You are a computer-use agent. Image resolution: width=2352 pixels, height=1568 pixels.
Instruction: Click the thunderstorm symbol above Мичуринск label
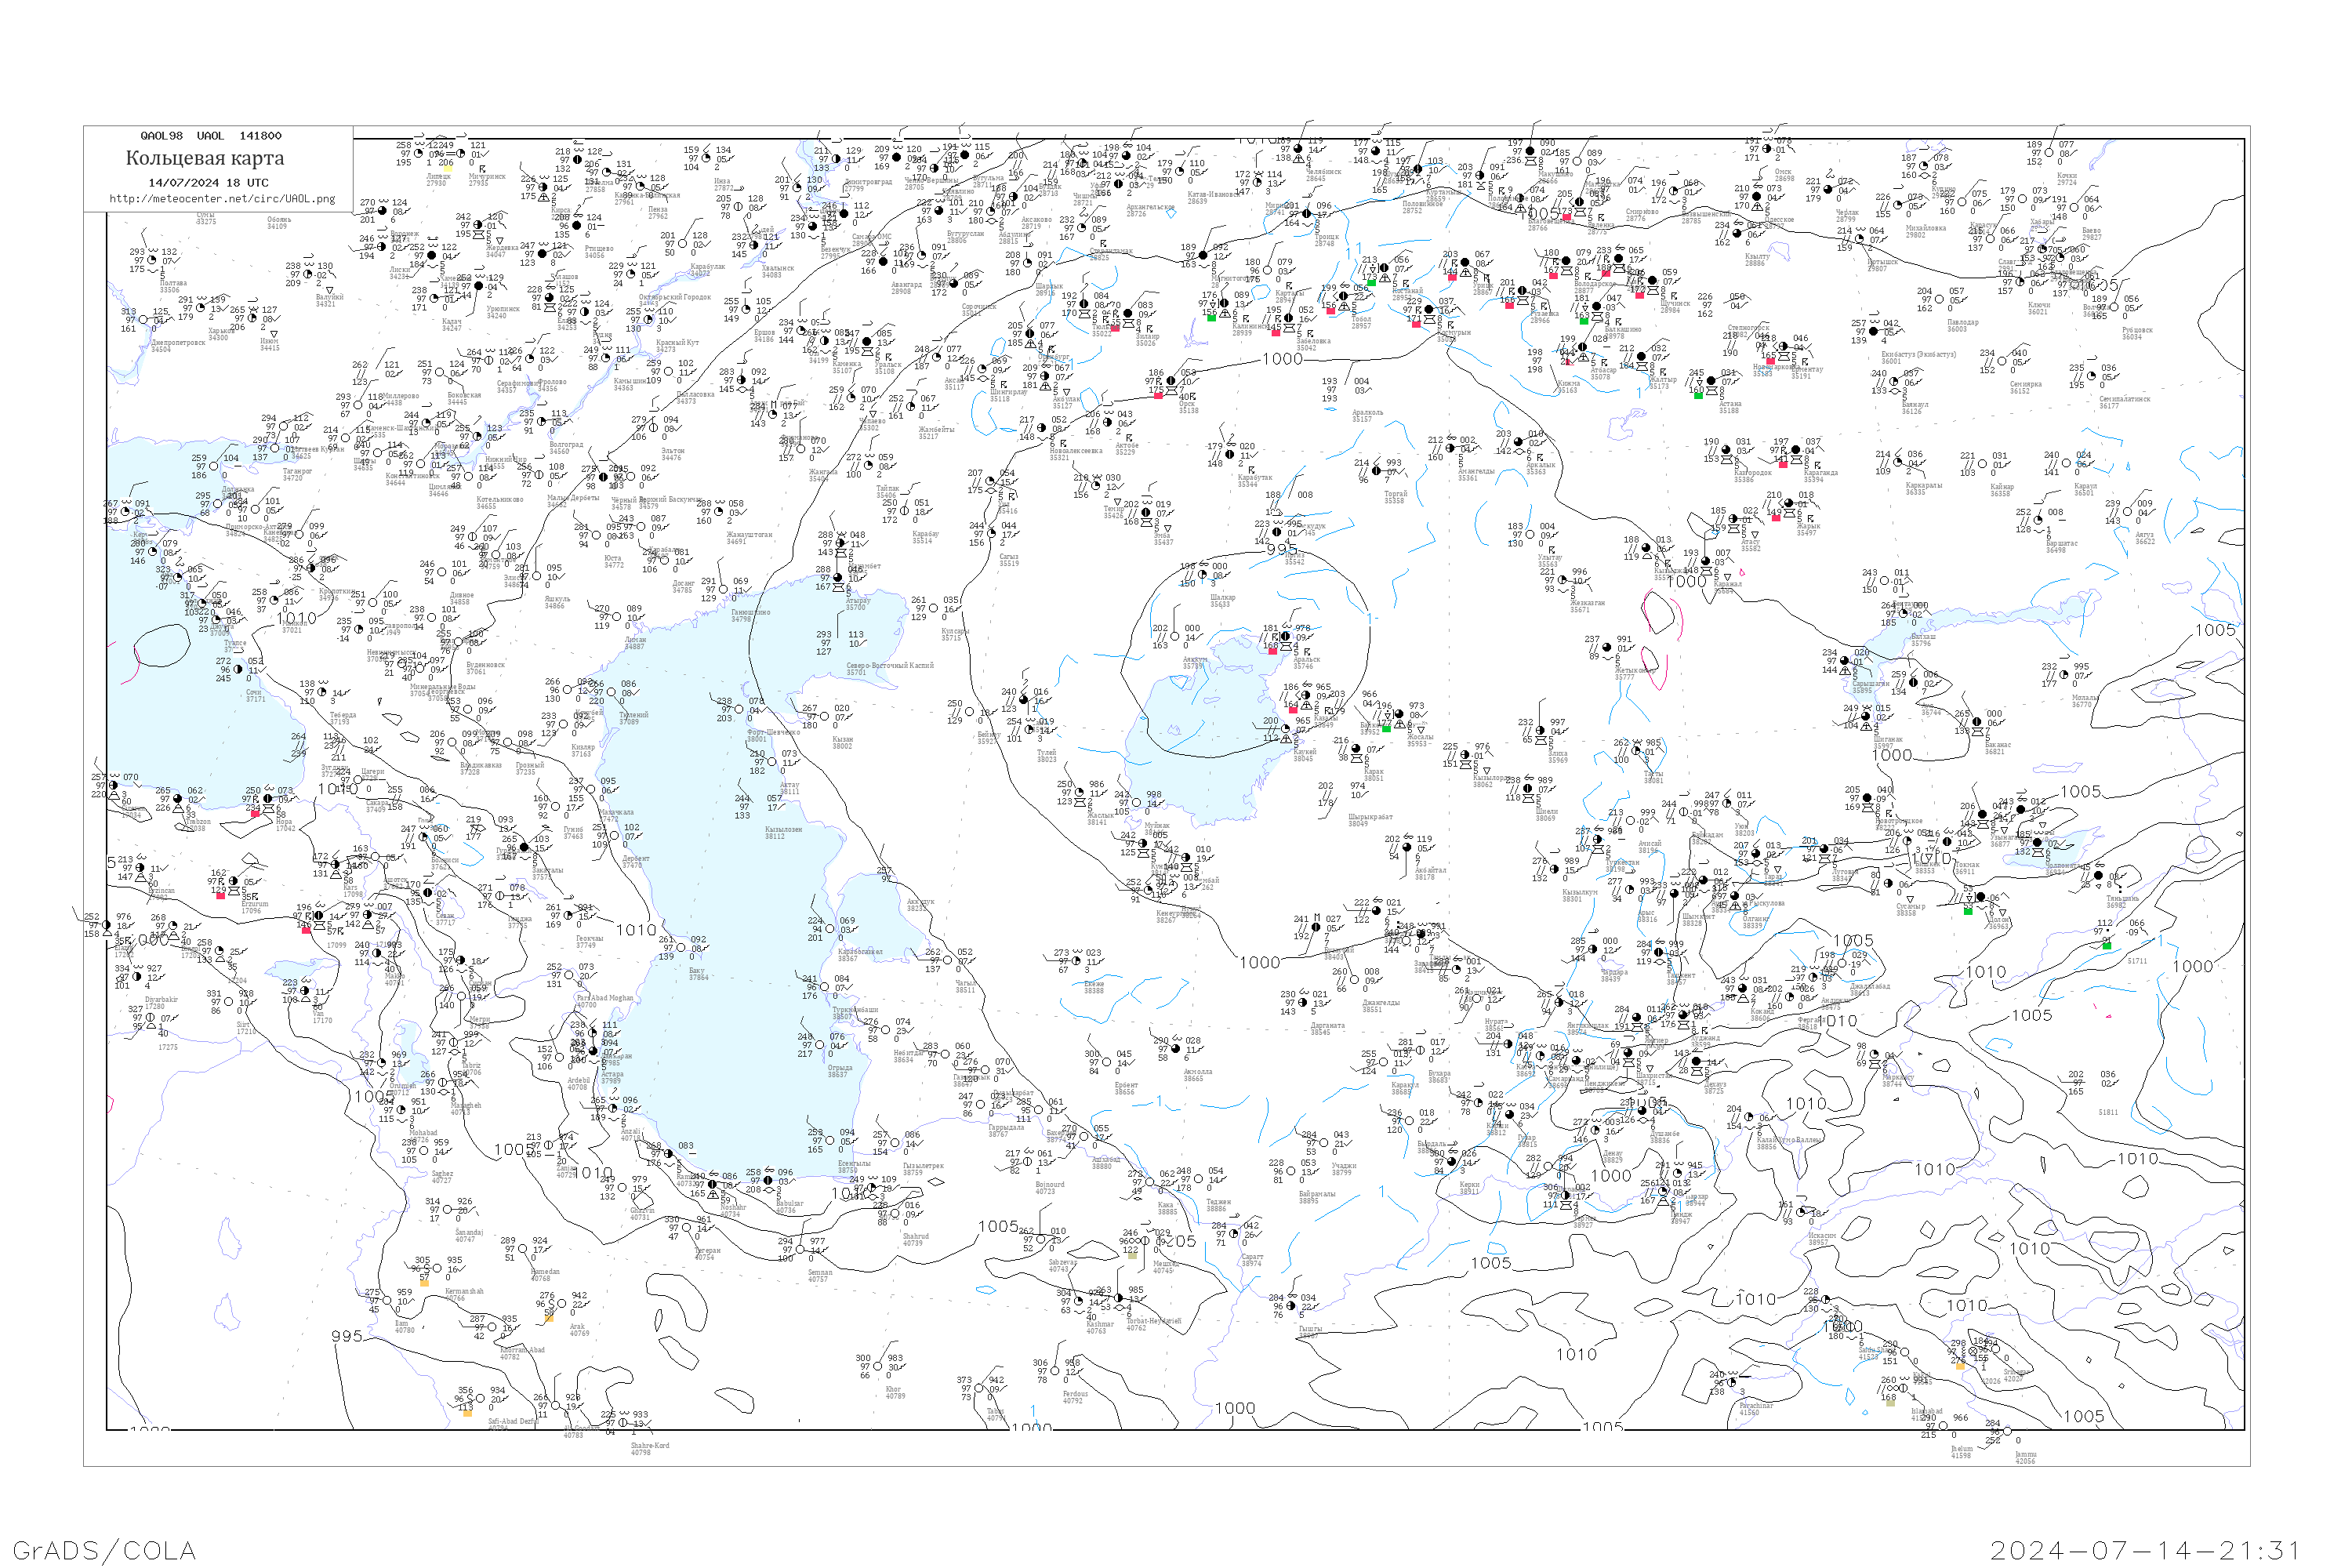point(484,169)
